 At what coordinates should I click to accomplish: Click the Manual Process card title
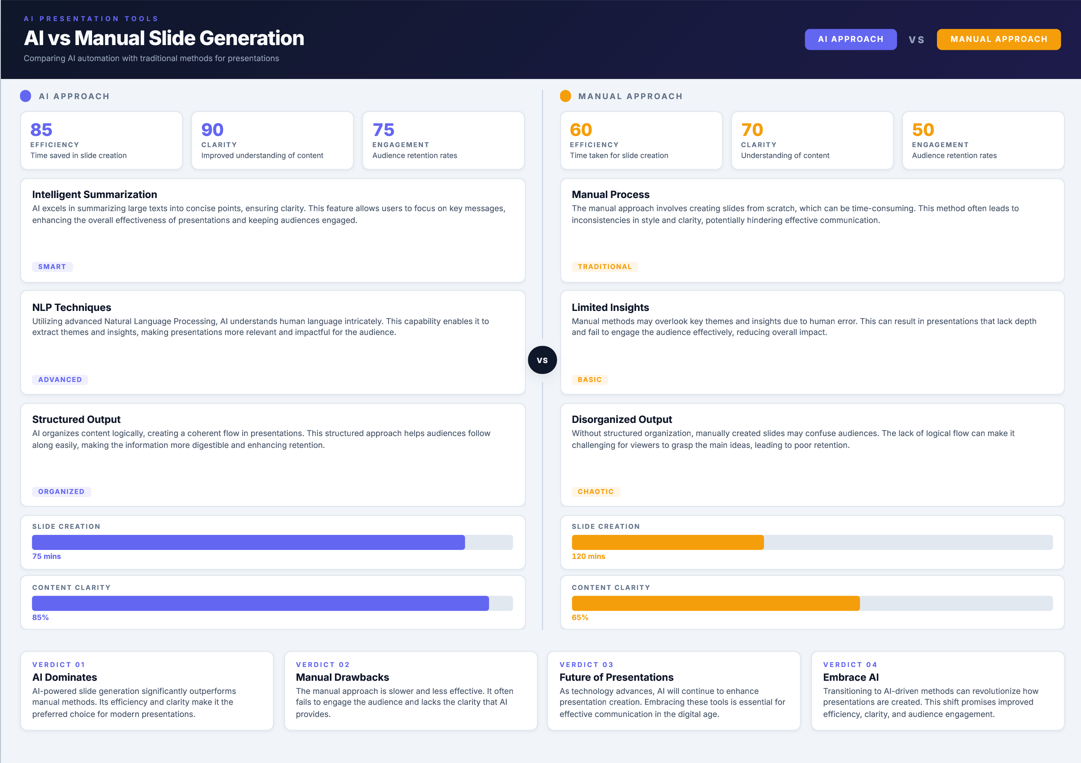click(610, 195)
